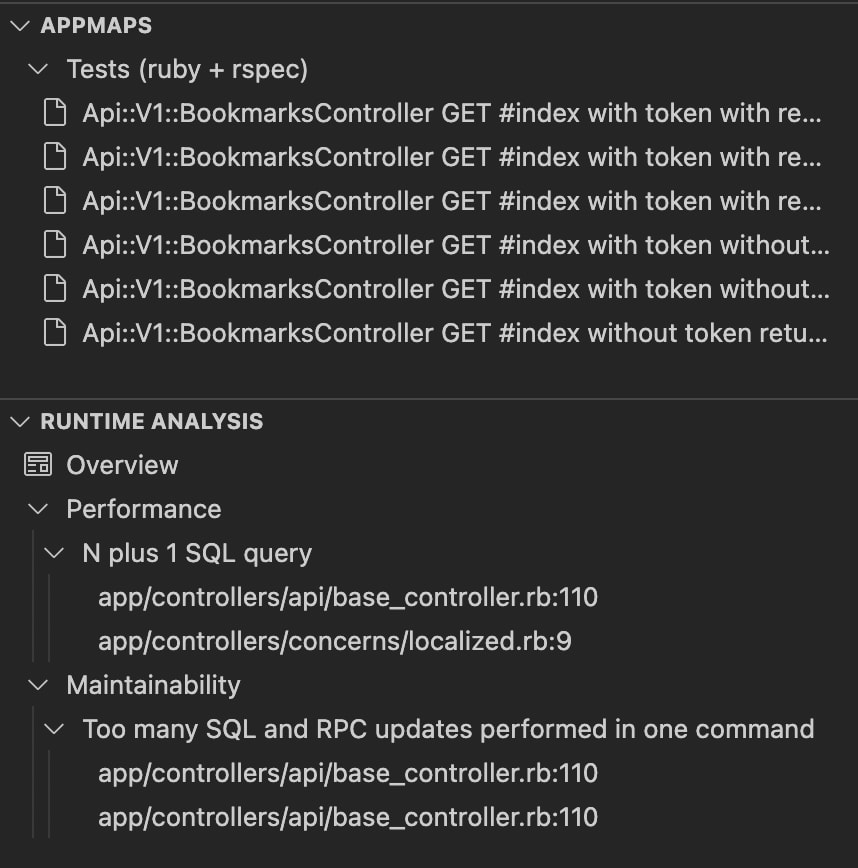The height and width of the screenshot is (868, 858).
Task: Collapse 'Too many SQL and RPC updates' chevron
Action: coord(54,729)
